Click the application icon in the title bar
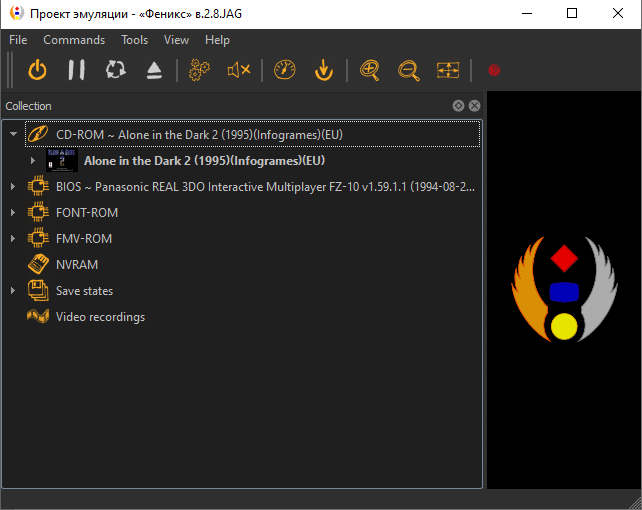This screenshot has width=642, height=510. (x=17, y=14)
